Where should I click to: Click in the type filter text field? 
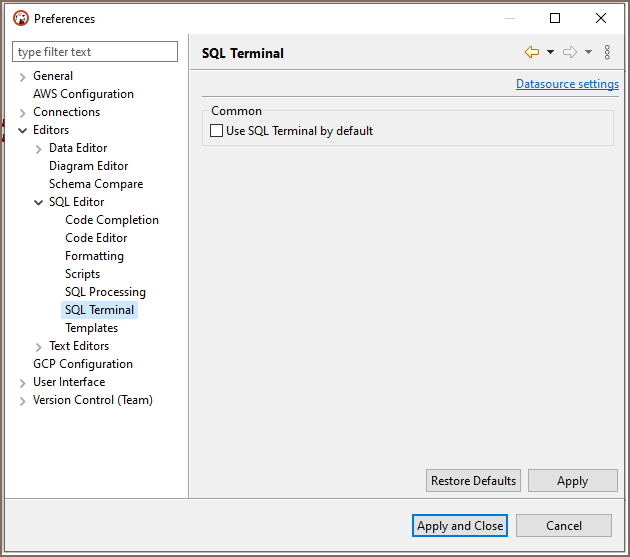point(95,52)
